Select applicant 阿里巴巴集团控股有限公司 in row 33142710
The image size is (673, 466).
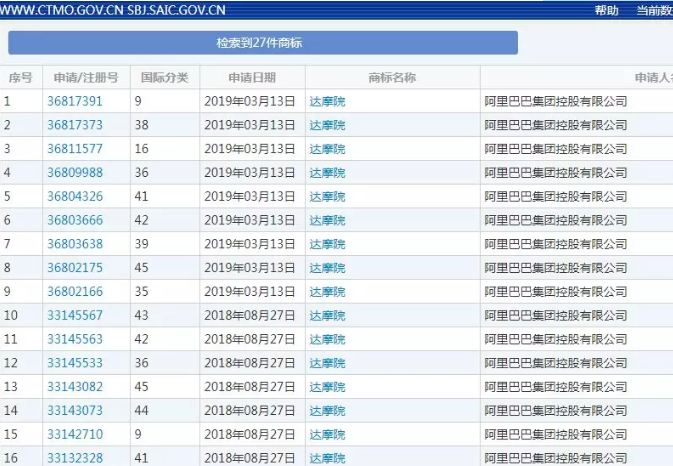tap(556, 434)
